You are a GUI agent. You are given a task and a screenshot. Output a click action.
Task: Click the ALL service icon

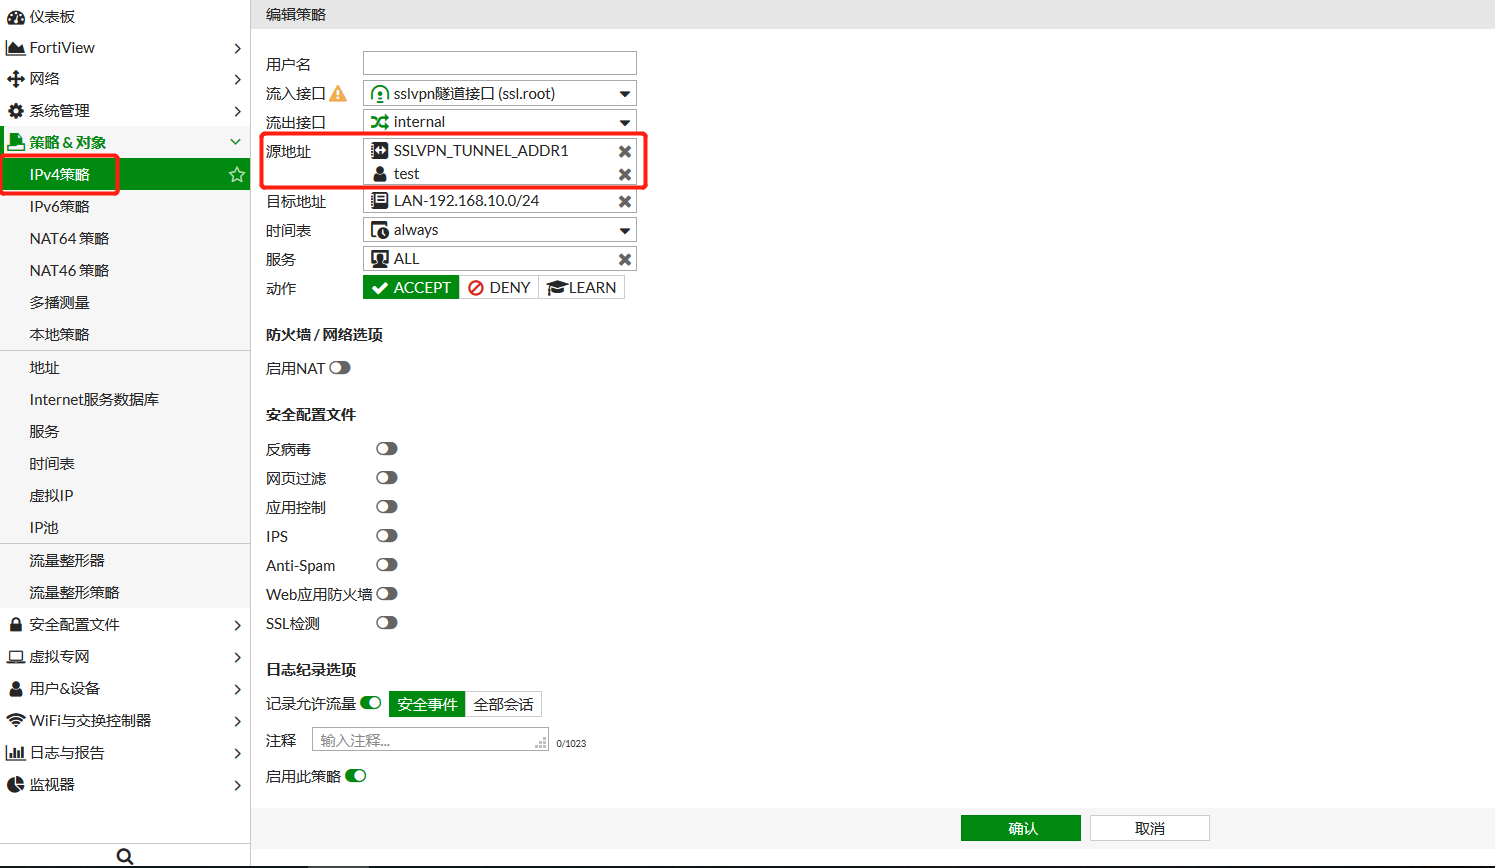point(380,259)
